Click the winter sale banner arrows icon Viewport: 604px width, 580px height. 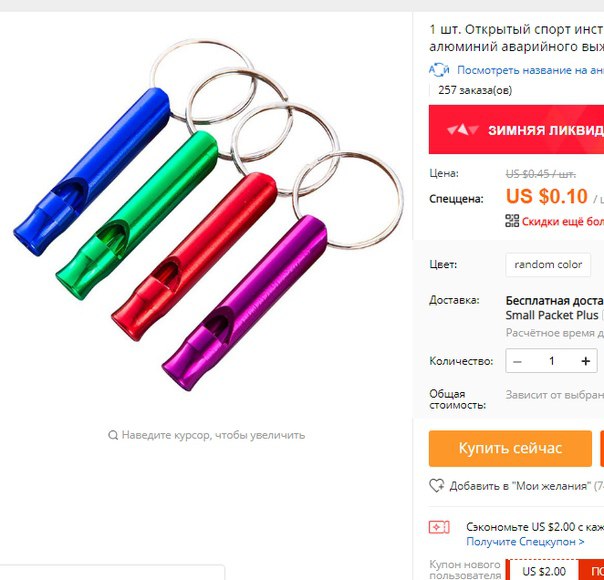tap(463, 130)
